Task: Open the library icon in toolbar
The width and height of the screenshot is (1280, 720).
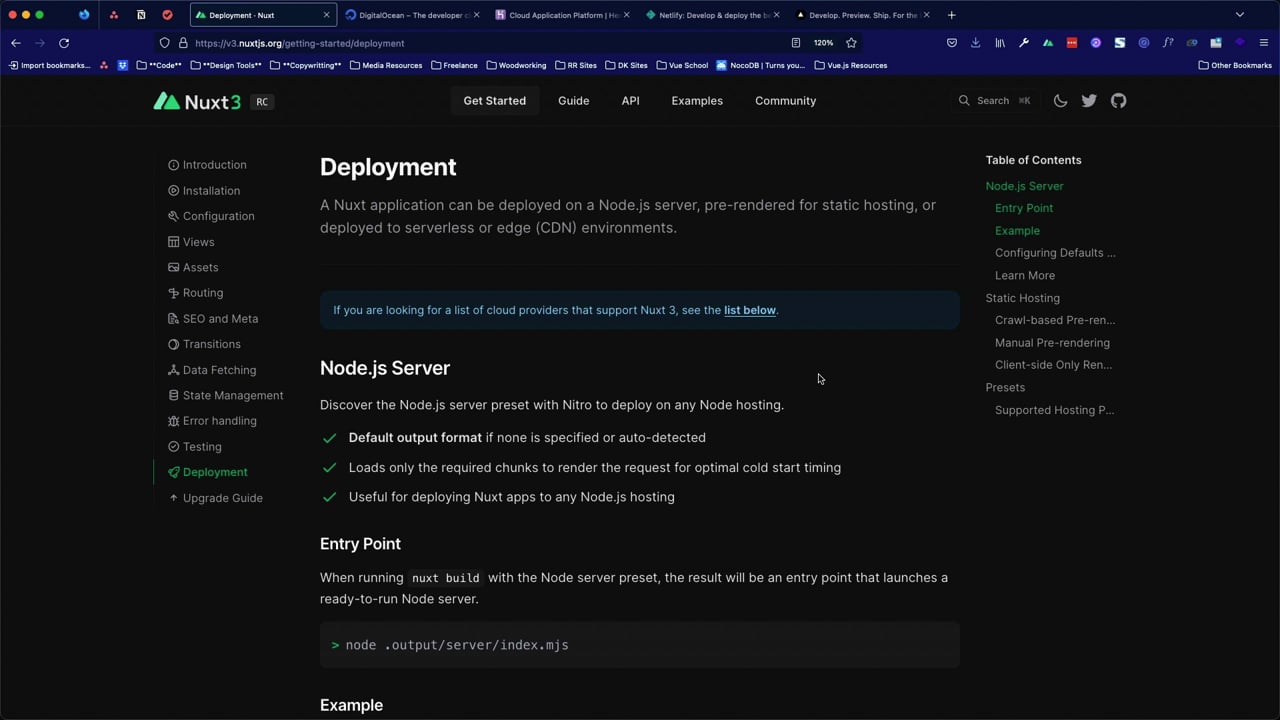Action: [1000, 43]
